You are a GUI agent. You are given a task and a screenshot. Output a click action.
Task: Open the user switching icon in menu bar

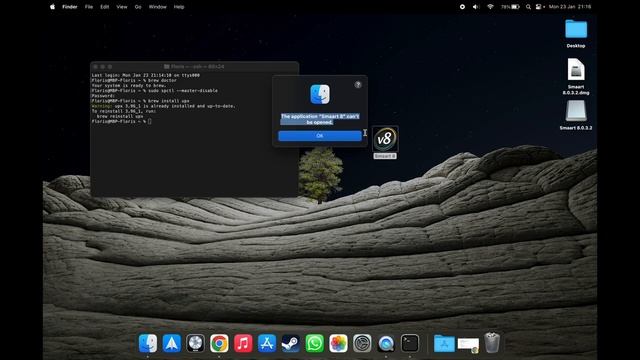point(540,7)
